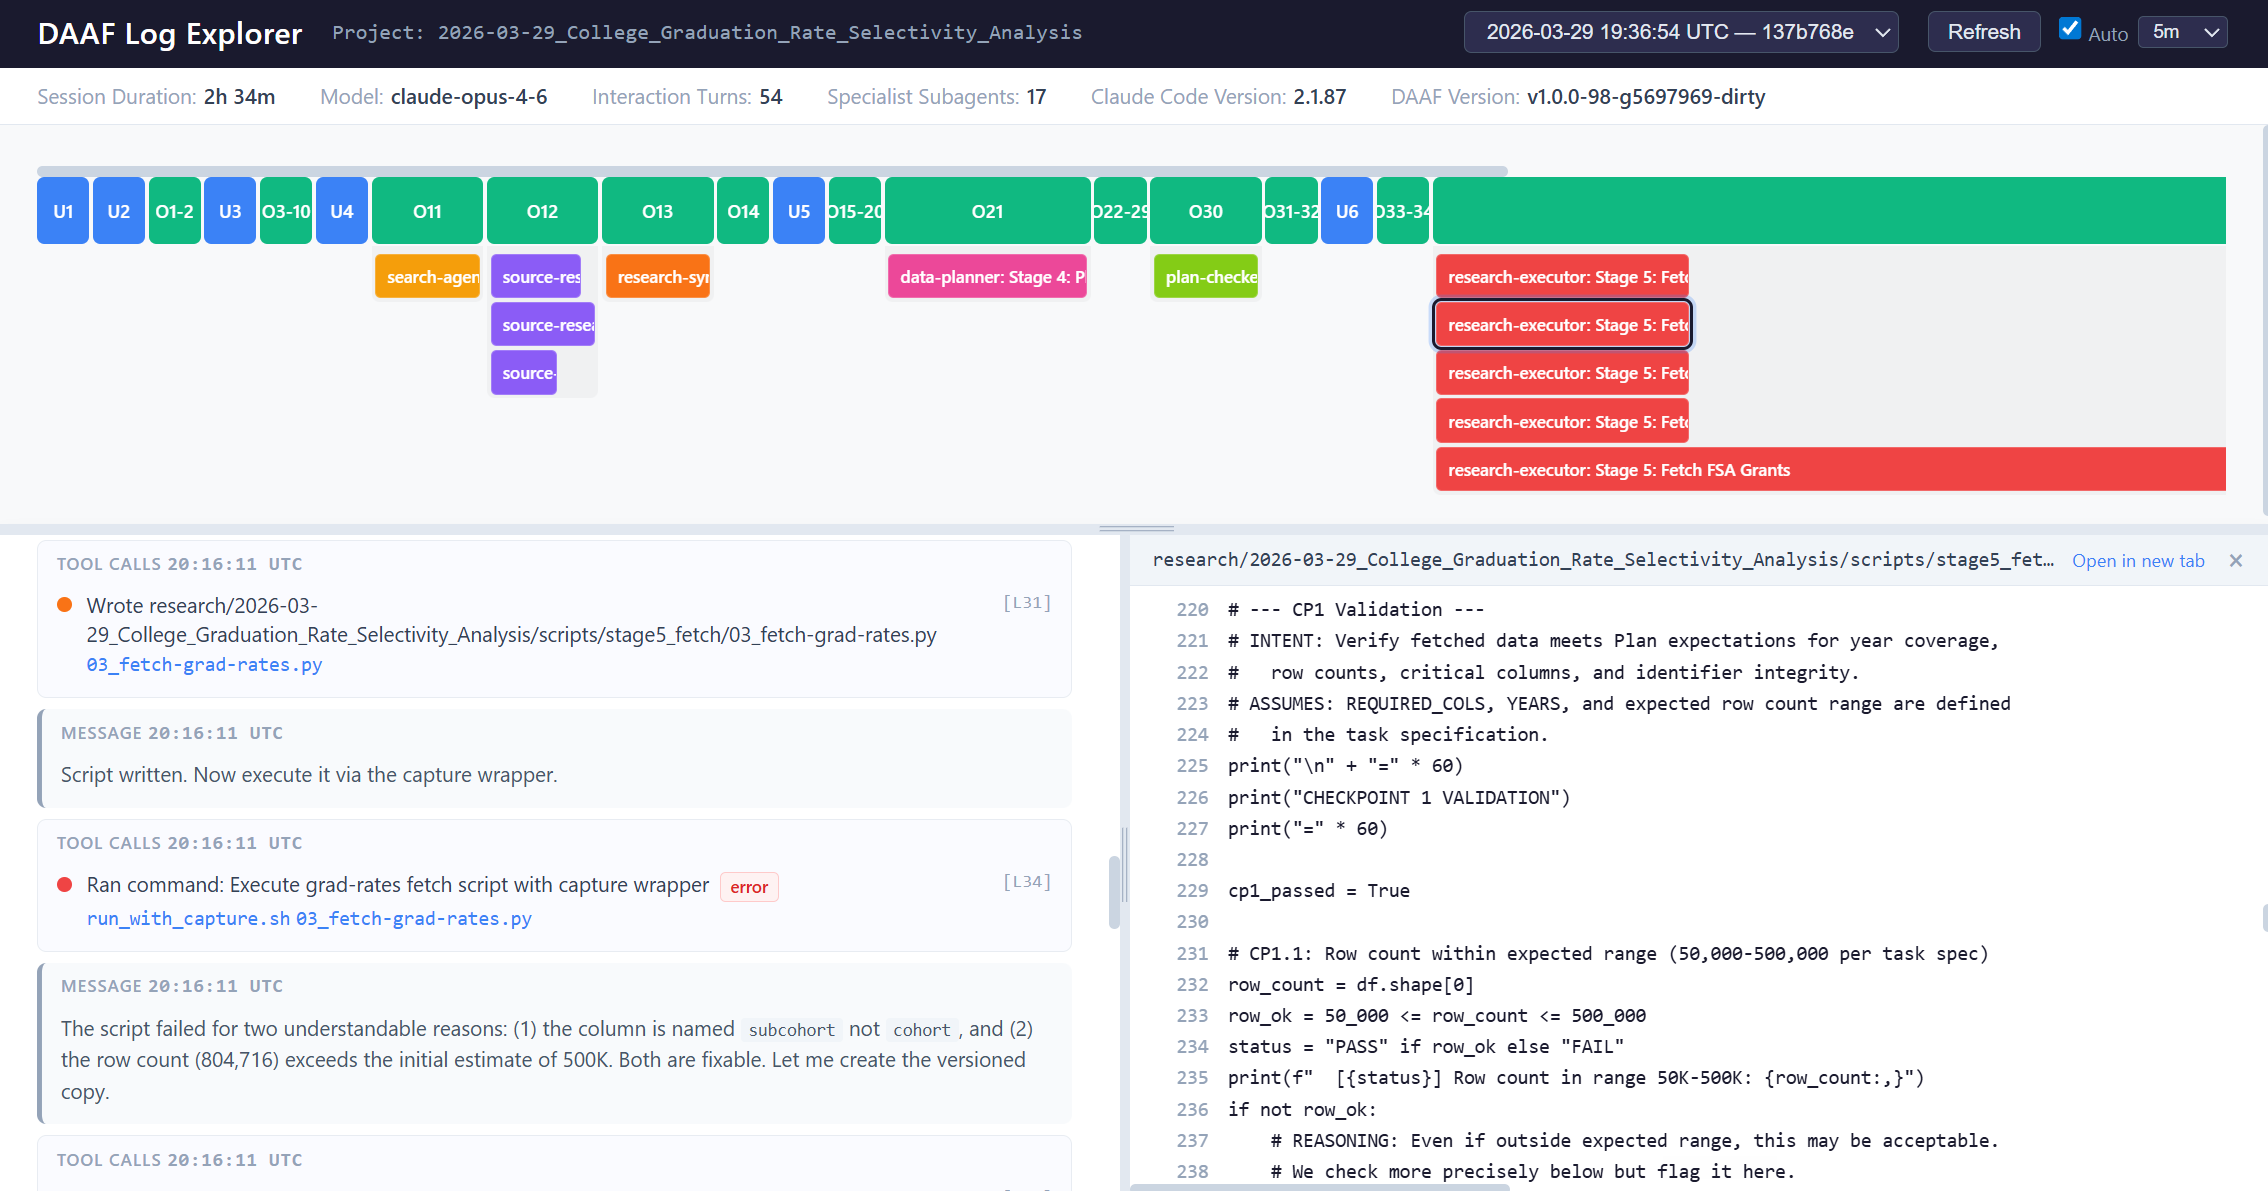
Task: Click the subcohort inline code text
Action: pos(791,1030)
